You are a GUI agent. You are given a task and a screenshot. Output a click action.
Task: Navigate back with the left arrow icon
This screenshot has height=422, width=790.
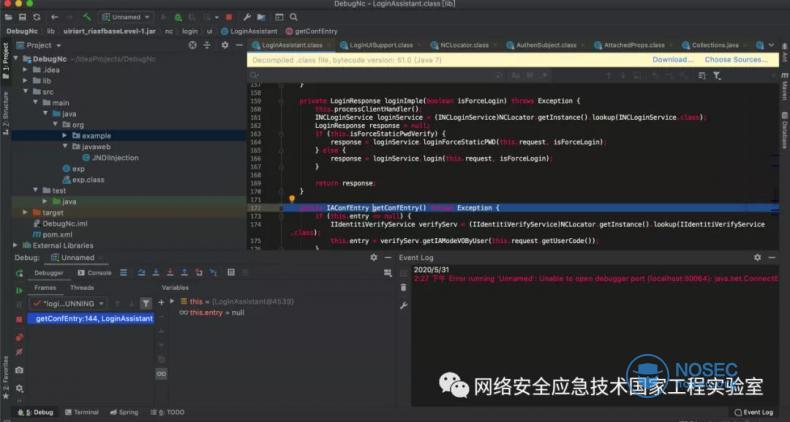[54, 17]
